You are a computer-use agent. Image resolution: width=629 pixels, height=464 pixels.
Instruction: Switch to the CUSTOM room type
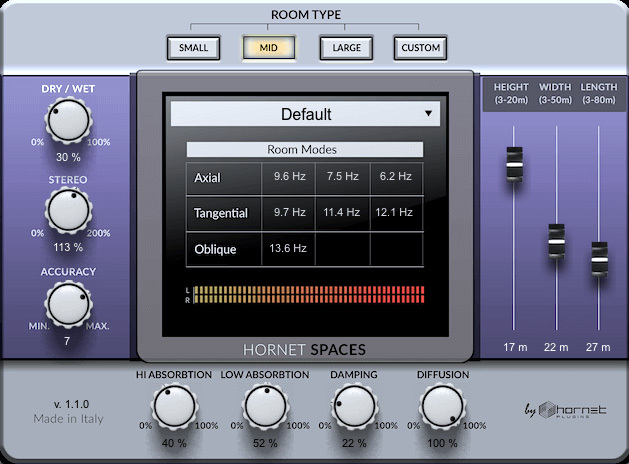pos(420,48)
